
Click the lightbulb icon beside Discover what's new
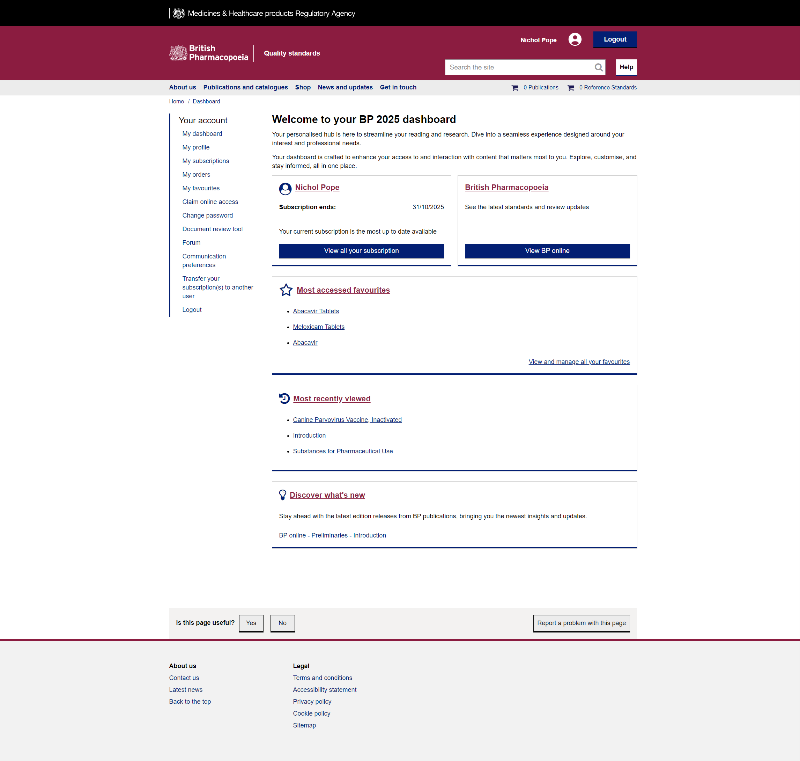tap(283, 495)
